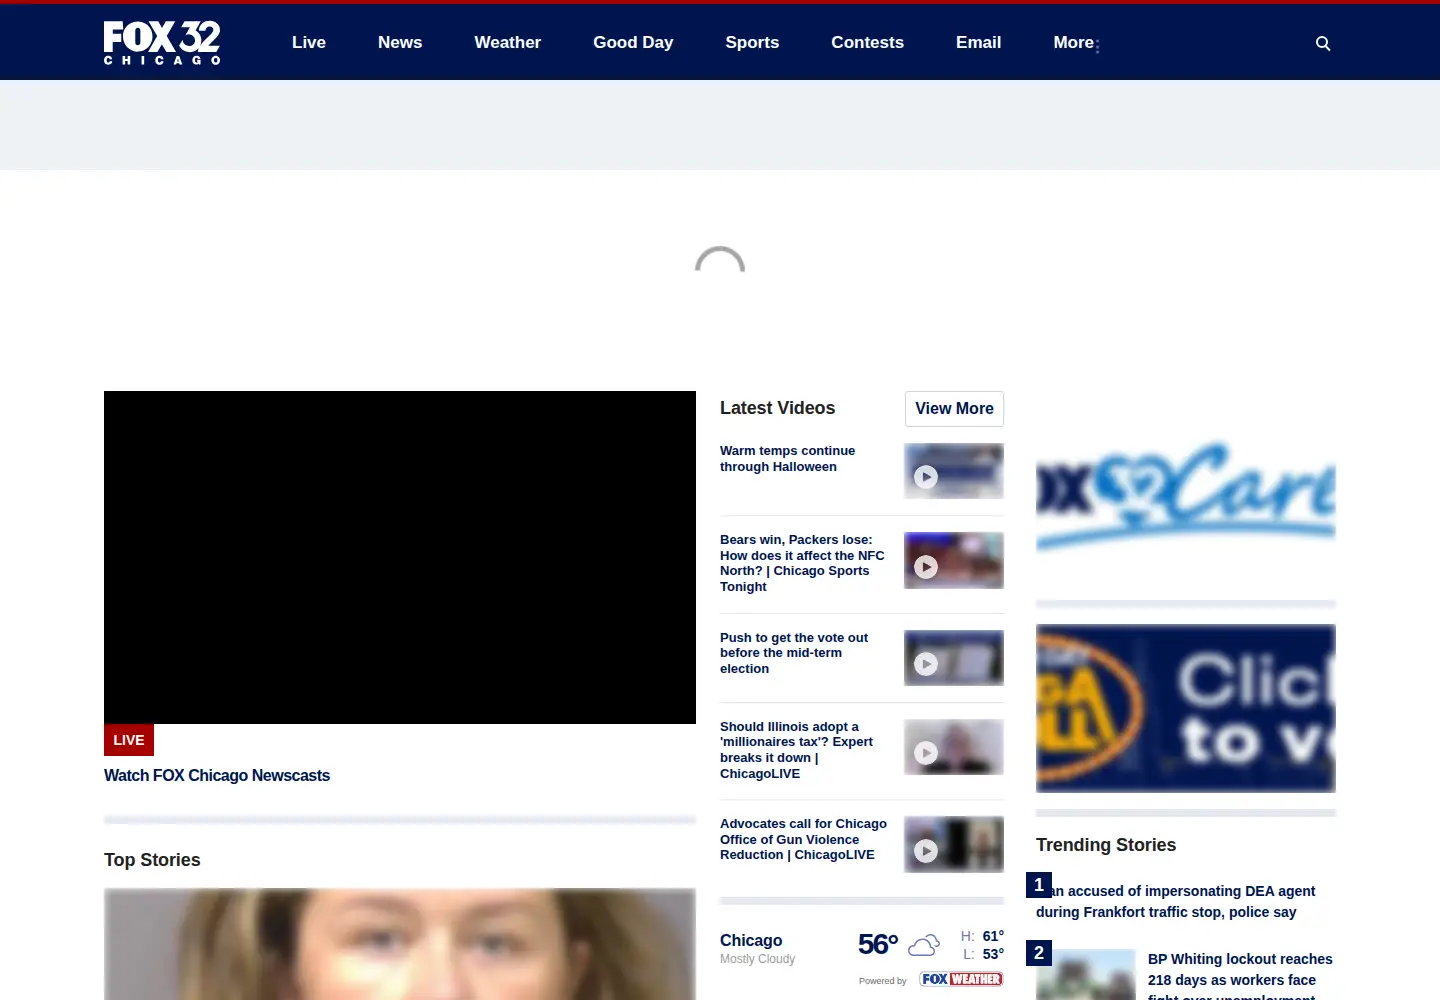Open the Email menu item
The width and height of the screenshot is (1440, 1000).
pos(978,42)
